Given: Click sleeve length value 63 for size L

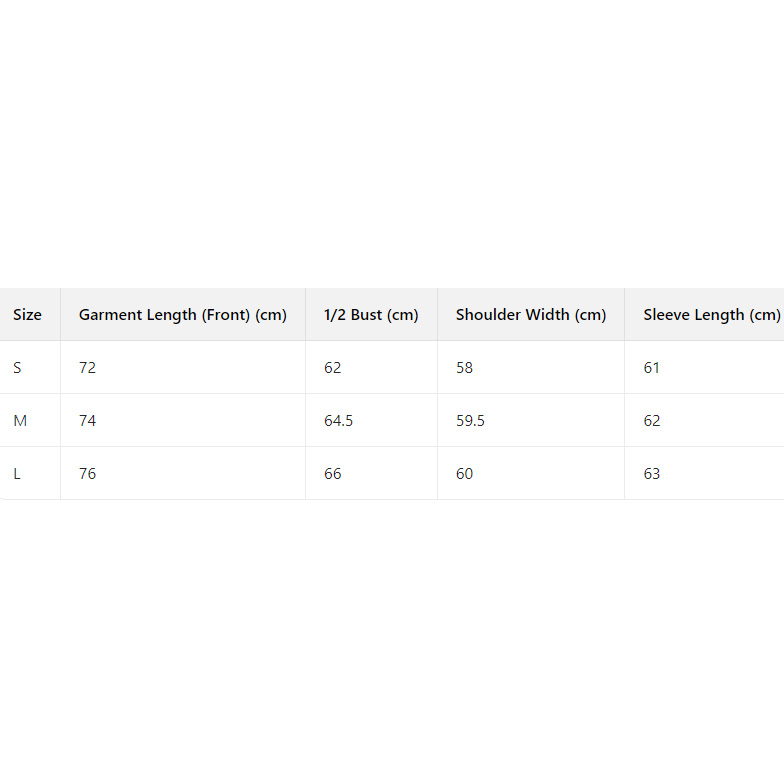Looking at the screenshot, I should [652, 474].
